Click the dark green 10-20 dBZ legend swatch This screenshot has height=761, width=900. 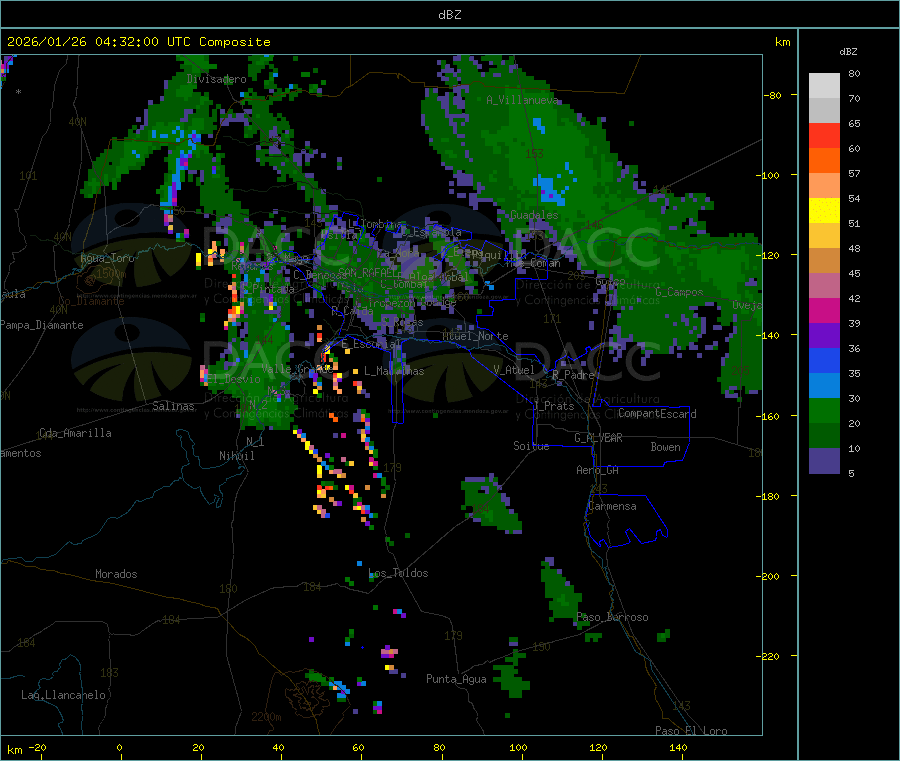click(824, 436)
